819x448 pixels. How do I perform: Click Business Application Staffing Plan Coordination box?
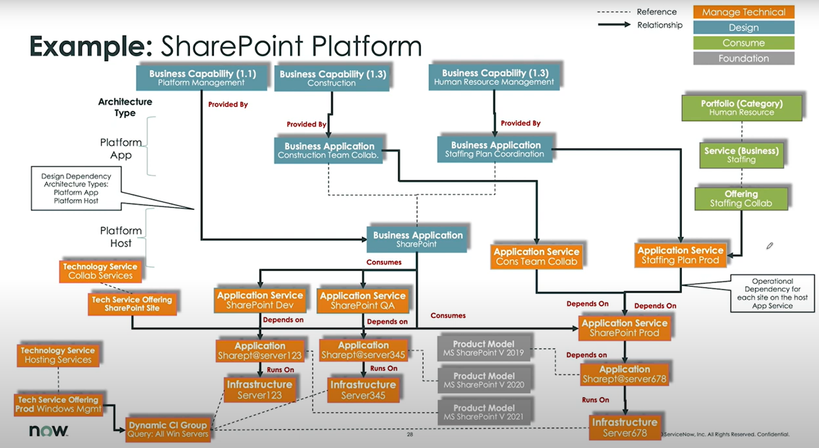tap(495, 149)
